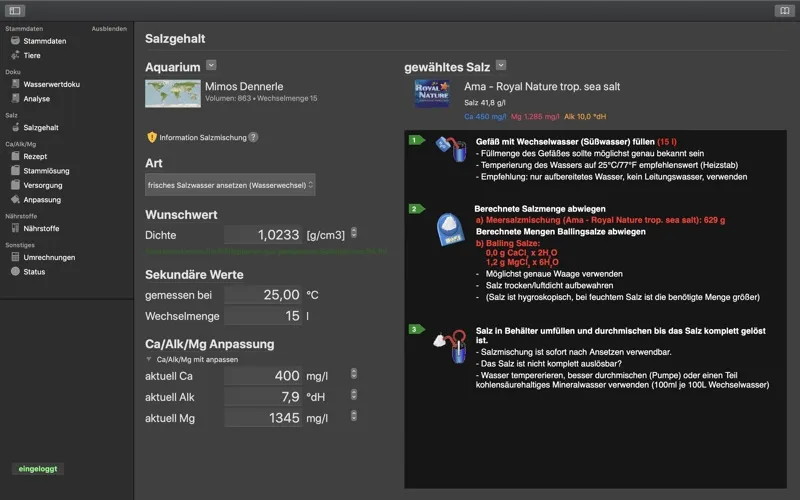This screenshot has height=500, width=800.
Task: Click the aktuell Mg field showing 1345
Action: click(263, 417)
